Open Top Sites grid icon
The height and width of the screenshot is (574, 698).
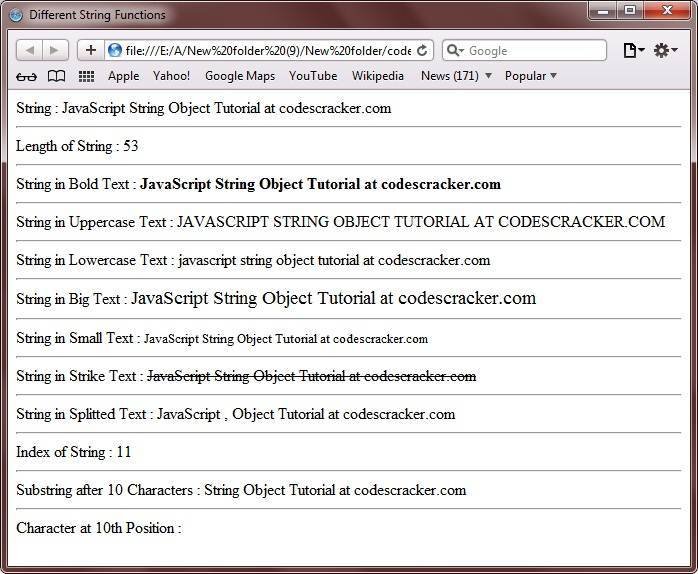(x=86, y=77)
